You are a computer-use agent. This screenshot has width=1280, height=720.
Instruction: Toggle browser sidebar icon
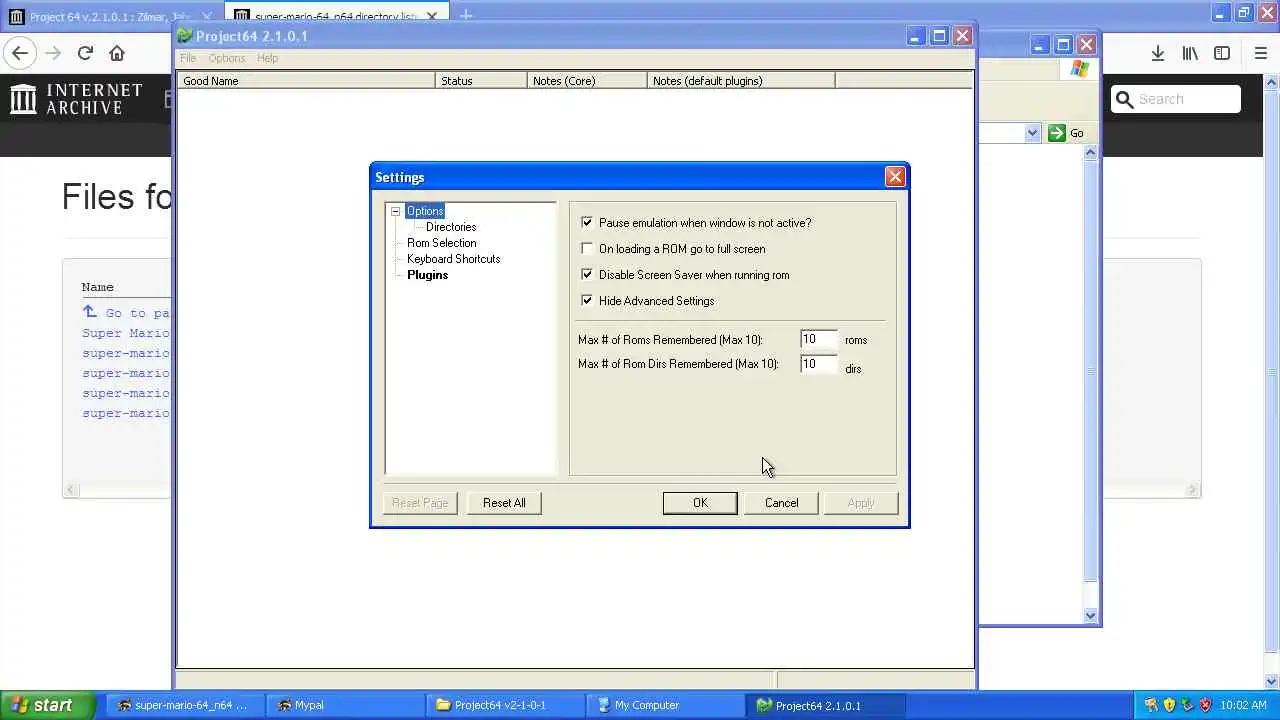[1222, 53]
